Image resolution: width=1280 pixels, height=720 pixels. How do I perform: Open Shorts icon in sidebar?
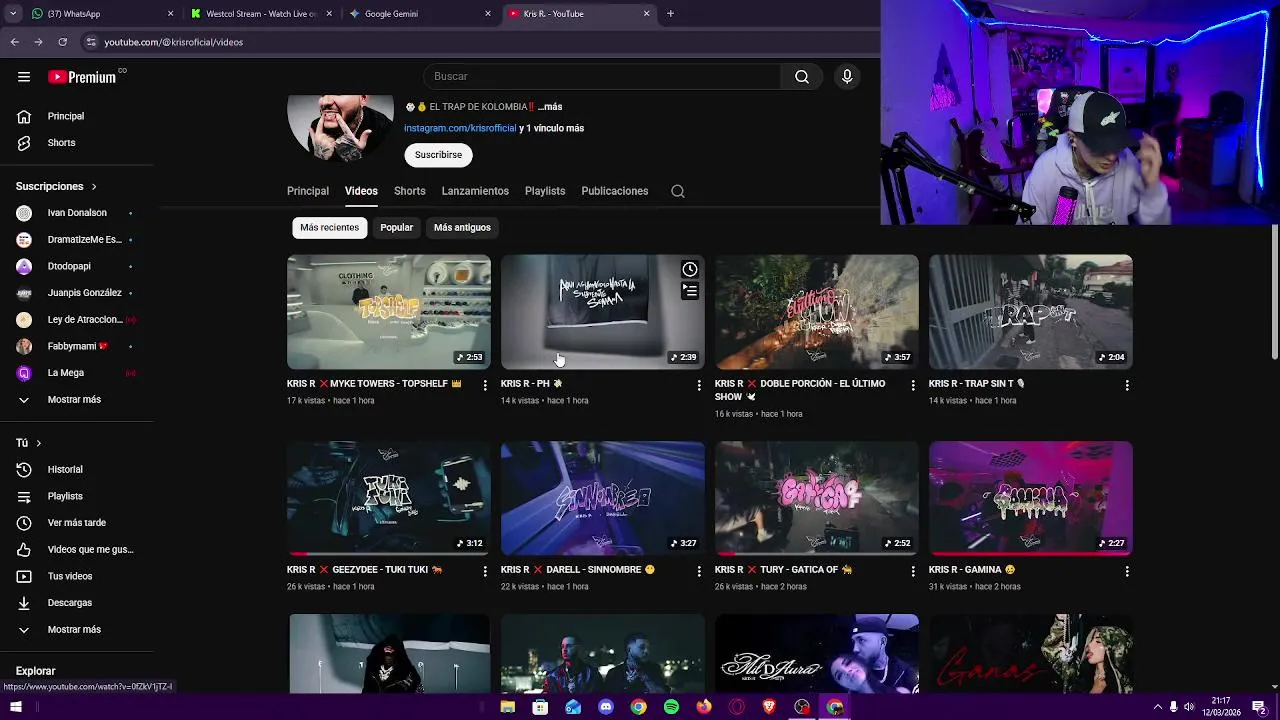tap(24, 143)
